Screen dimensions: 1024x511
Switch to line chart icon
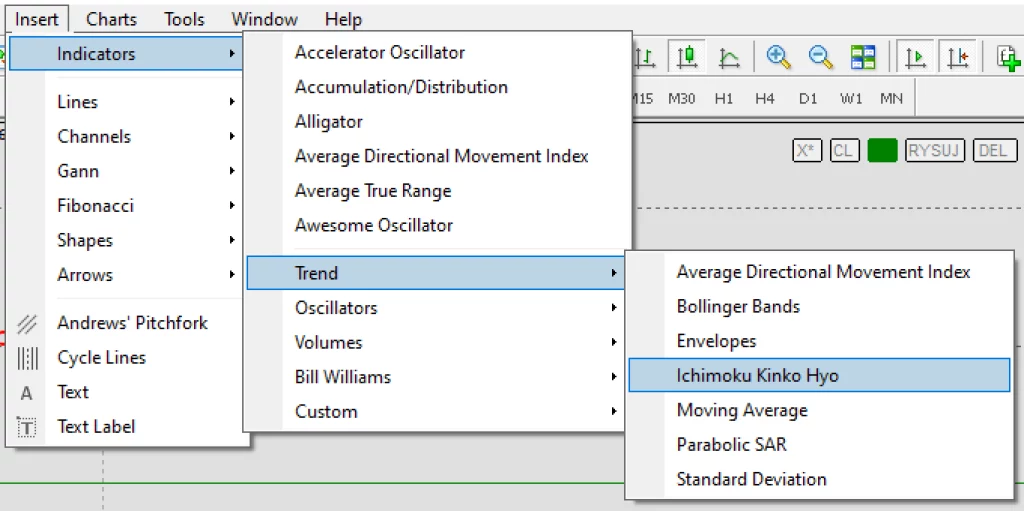pos(729,57)
